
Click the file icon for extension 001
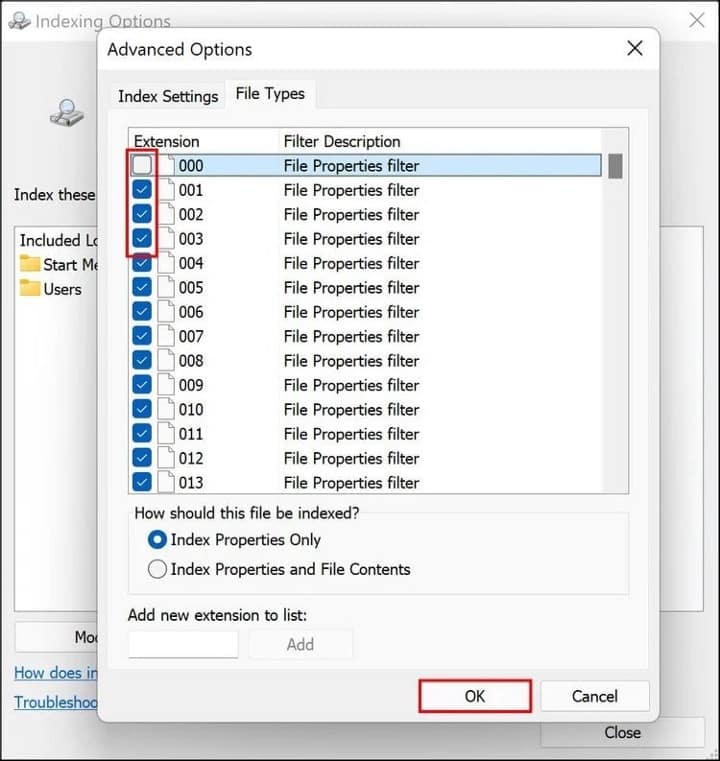click(165, 190)
